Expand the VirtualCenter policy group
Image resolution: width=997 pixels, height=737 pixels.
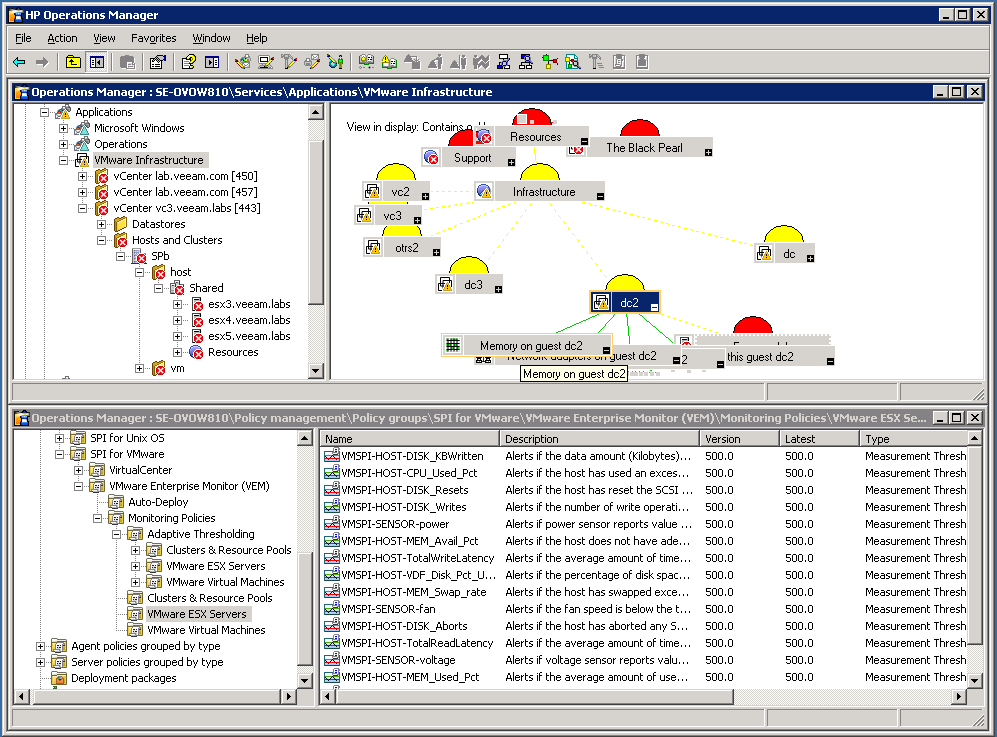(78, 470)
